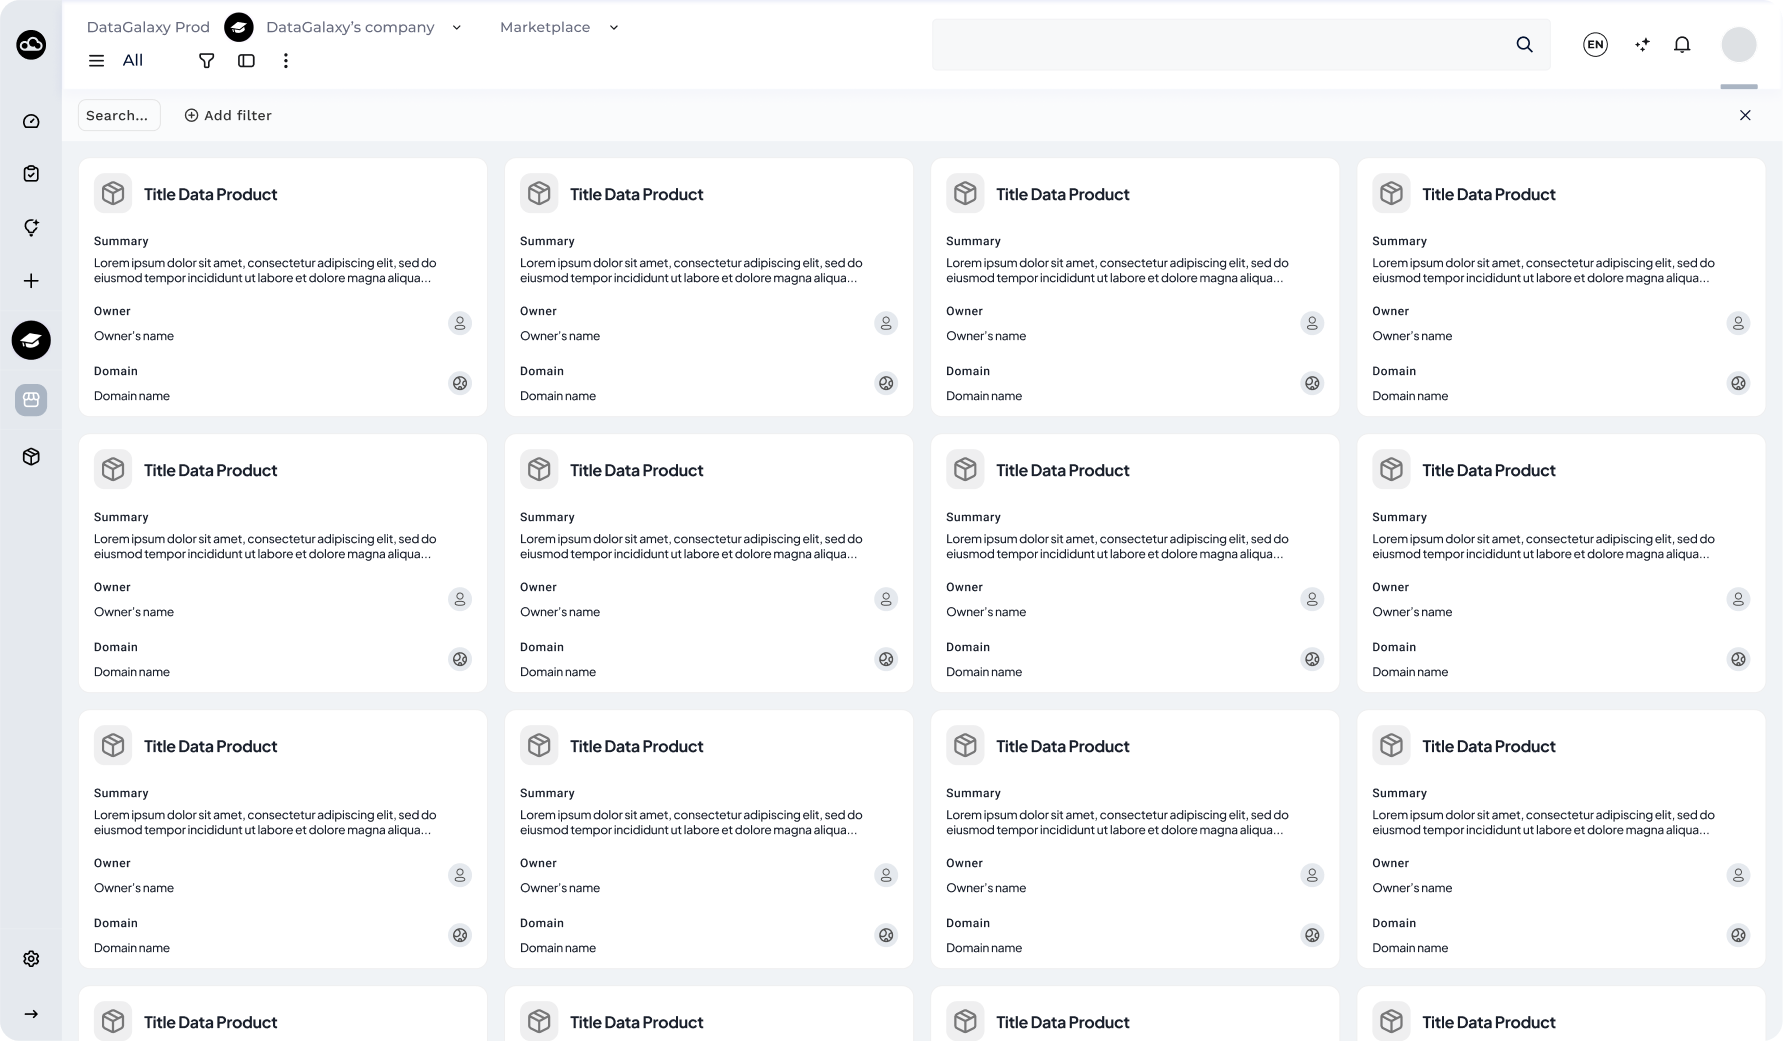This screenshot has width=1783, height=1041.
Task: Select the black graduation cap sidebar icon
Action: 31,340
